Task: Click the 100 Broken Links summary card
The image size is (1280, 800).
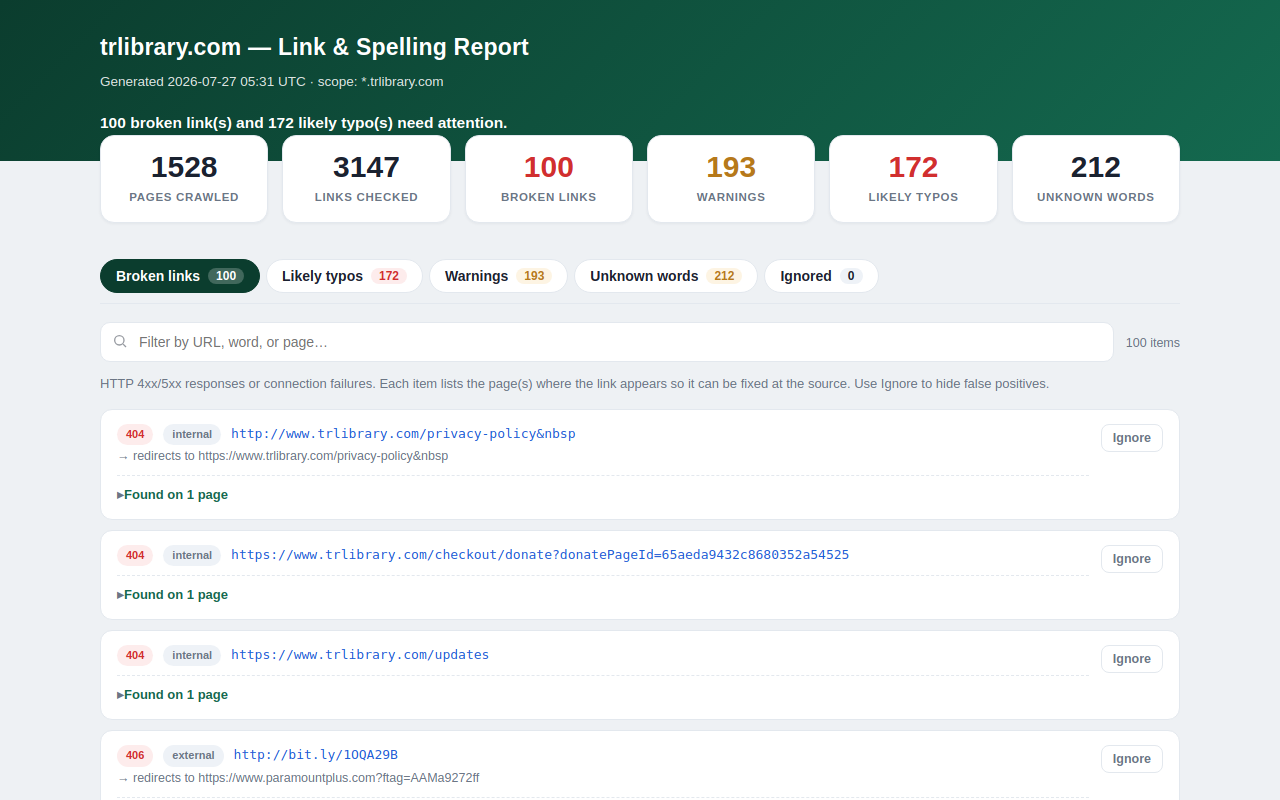Action: pyautogui.click(x=549, y=179)
